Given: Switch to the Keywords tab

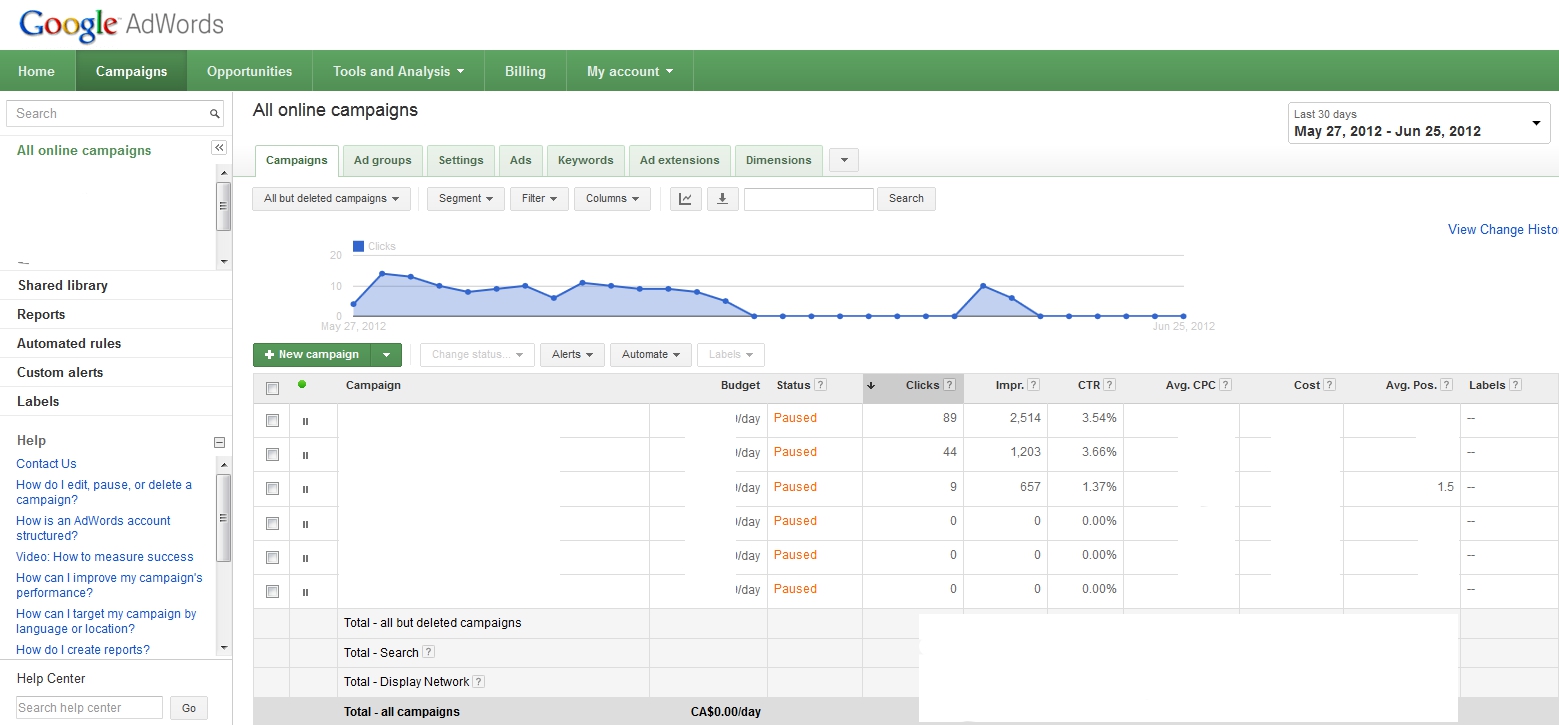Looking at the screenshot, I should pyautogui.click(x=586, y=161).
